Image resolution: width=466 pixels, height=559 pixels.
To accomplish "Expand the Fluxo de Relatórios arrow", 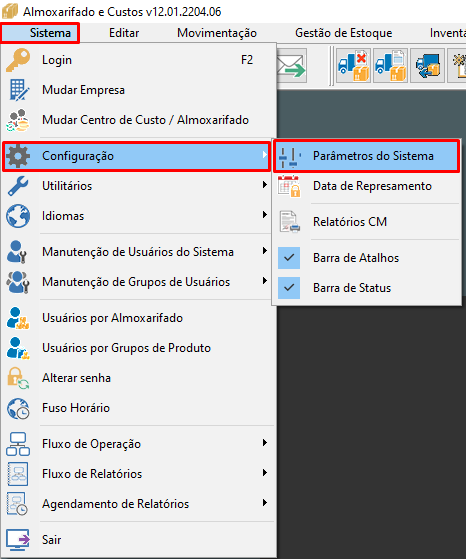I will (265, 473).
